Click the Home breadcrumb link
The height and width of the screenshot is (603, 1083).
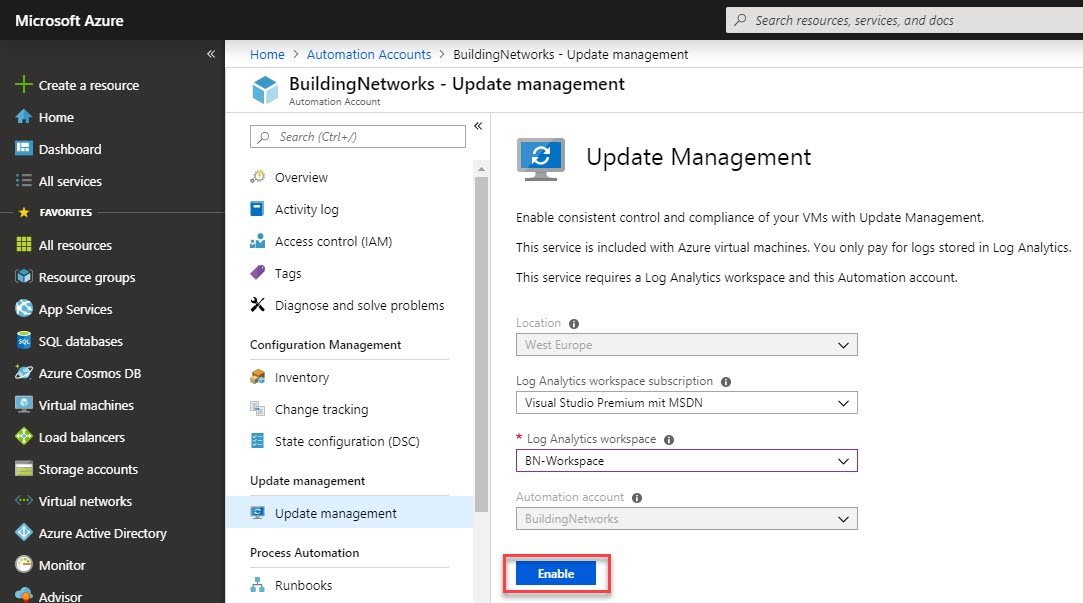tap(267, 55)
